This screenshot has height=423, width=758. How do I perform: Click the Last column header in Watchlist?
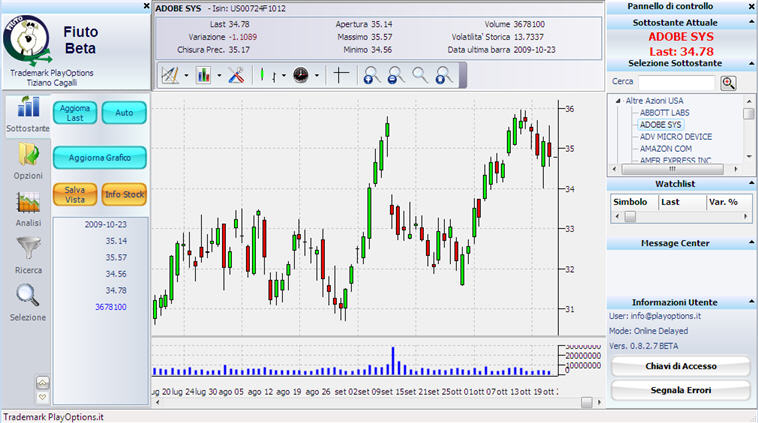tap(682, 202)
